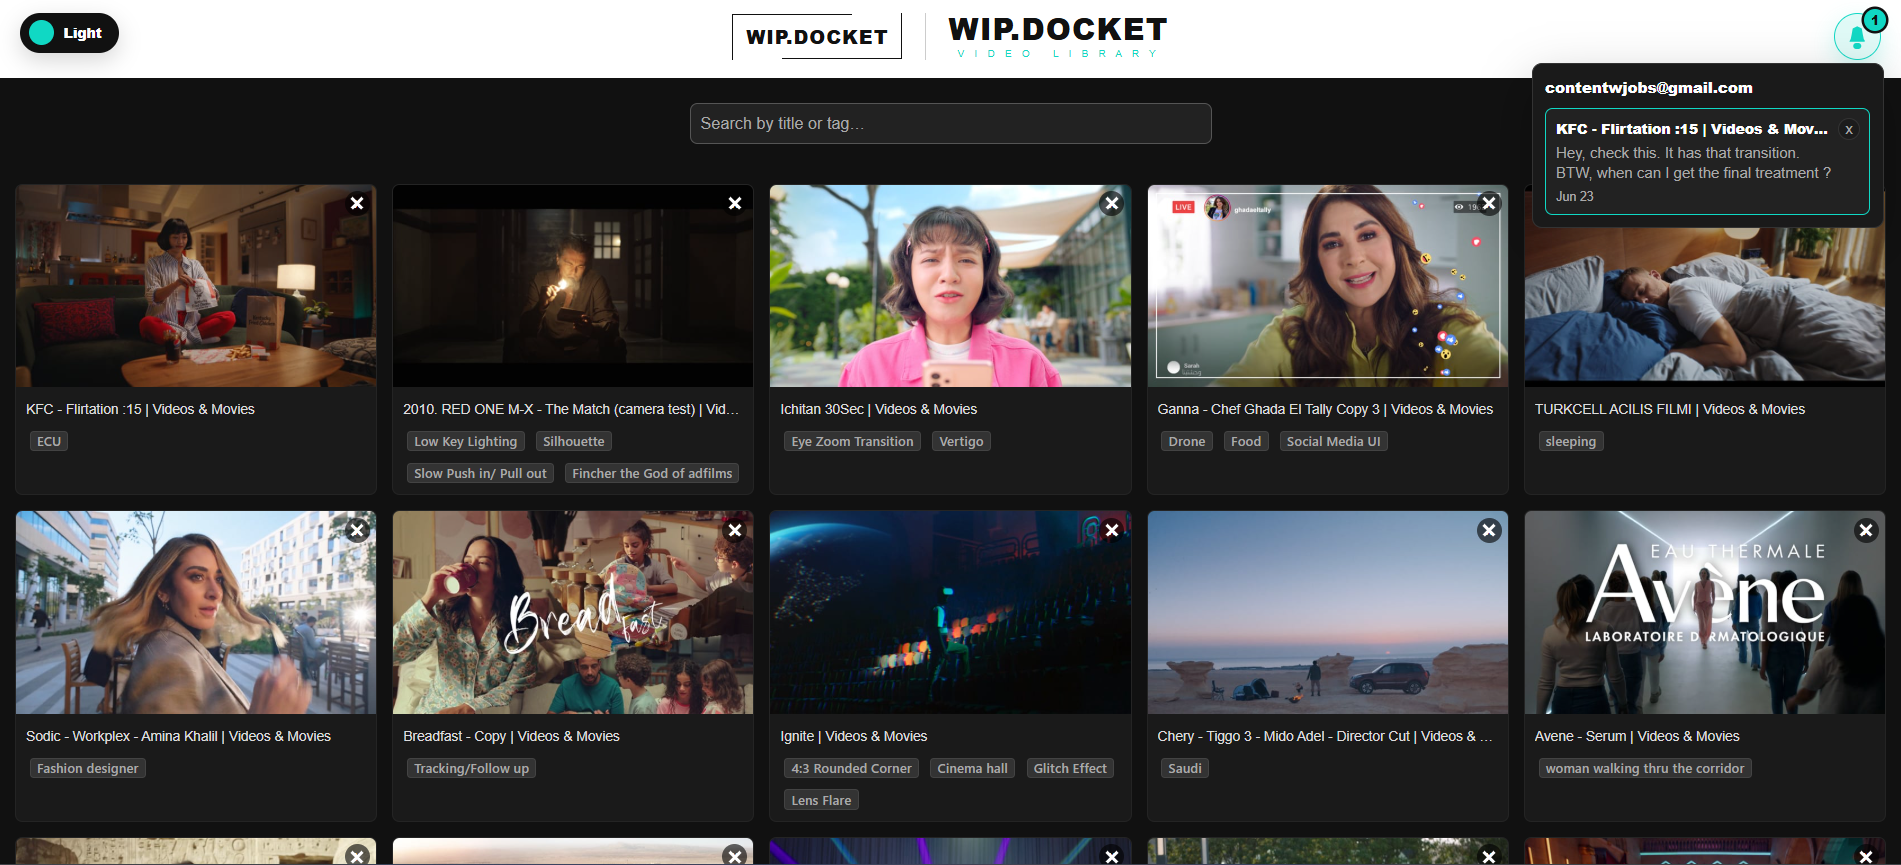Open the notification bell icon
Screen dimensions: 1901x865
click(x=1857, y=37)
